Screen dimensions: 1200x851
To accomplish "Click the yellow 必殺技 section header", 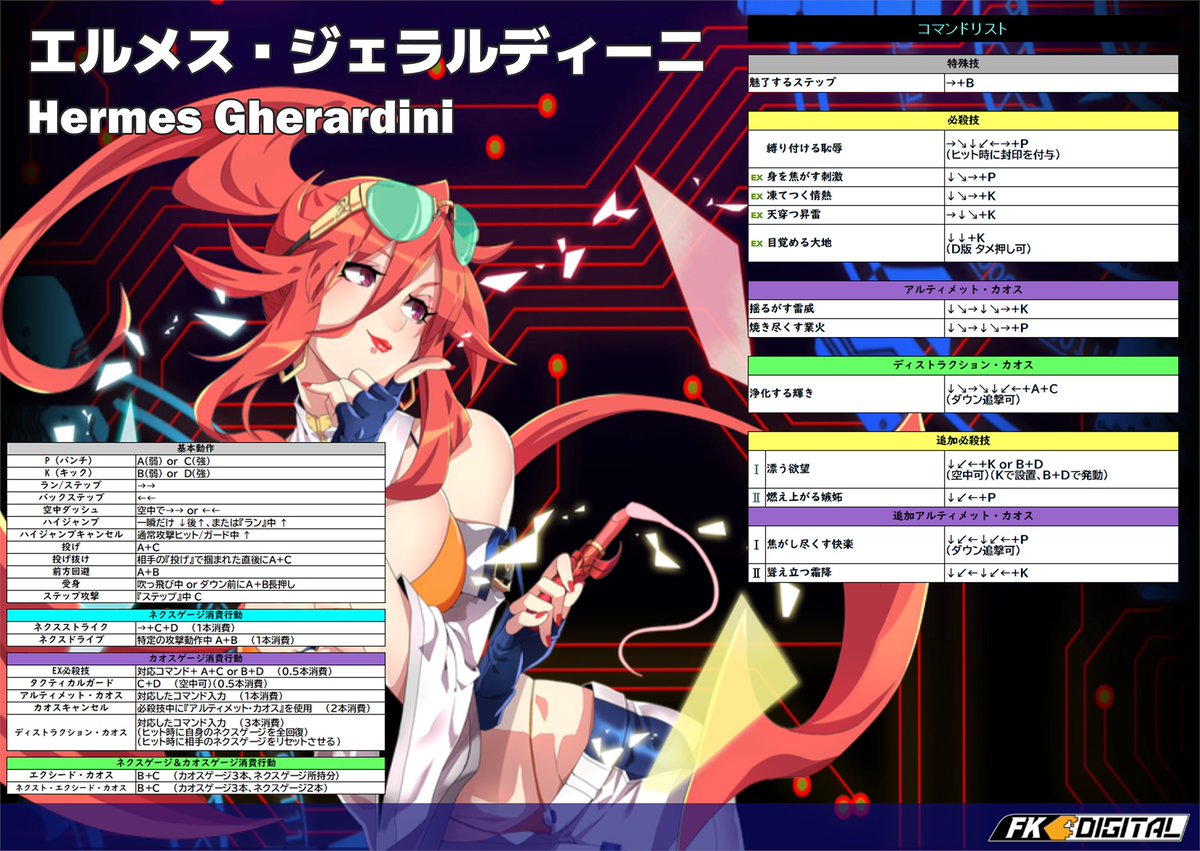I will pos(962,120).
